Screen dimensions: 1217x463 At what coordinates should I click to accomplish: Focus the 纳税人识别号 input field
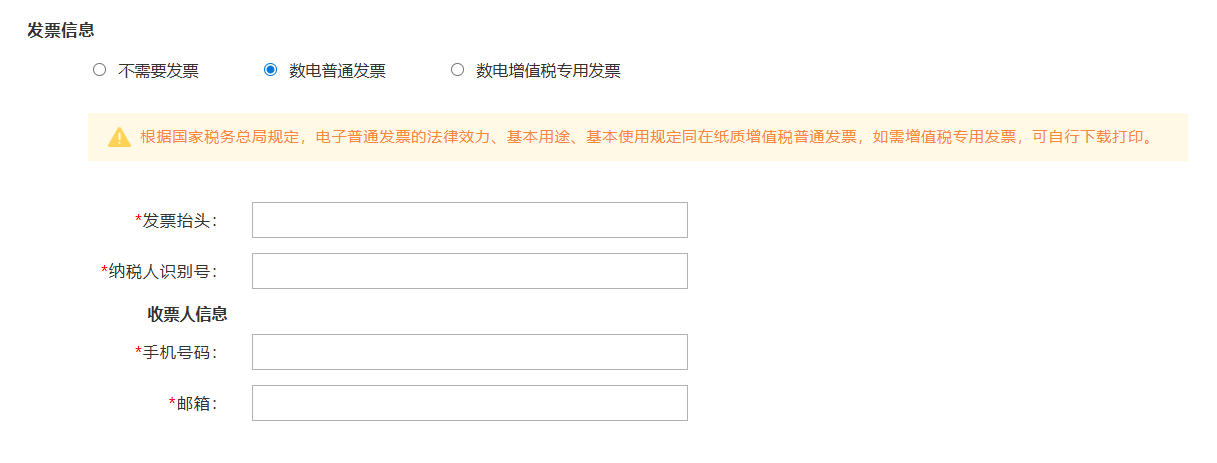(x=470, y=271)
